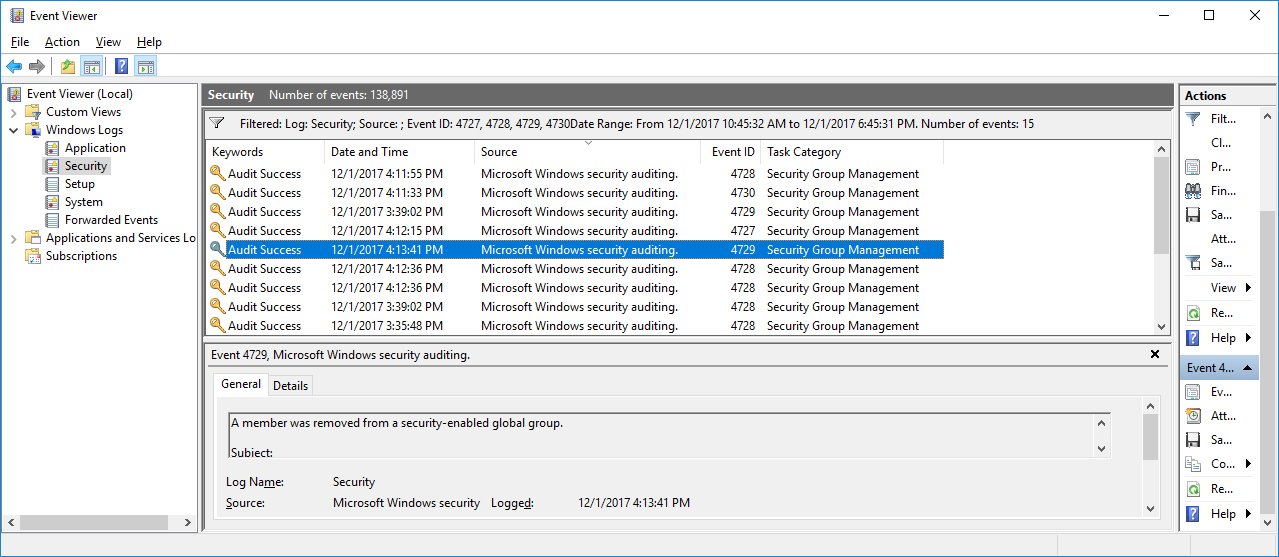This screenshot has width=1279, height=557.
Task: Collapse the Windows Logs tree node
Action: 14,130
